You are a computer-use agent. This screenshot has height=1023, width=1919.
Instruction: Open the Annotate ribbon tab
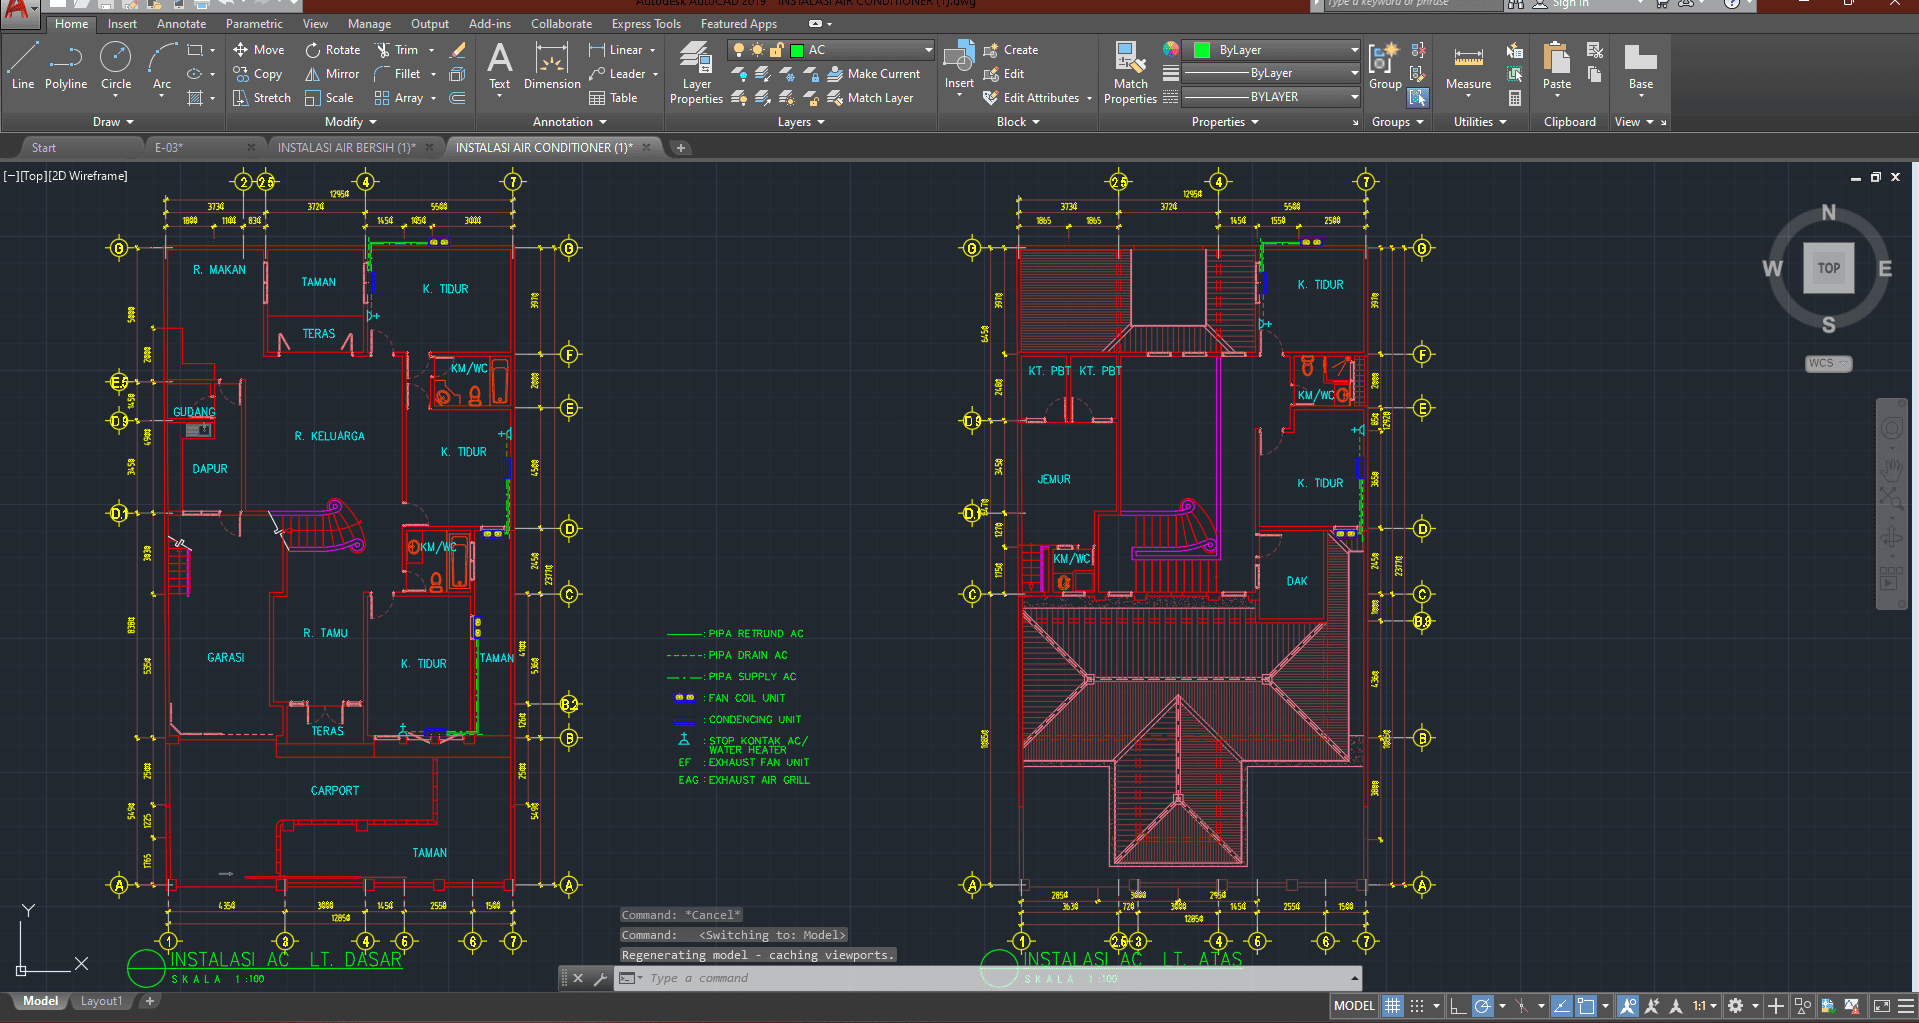point(181,24)
